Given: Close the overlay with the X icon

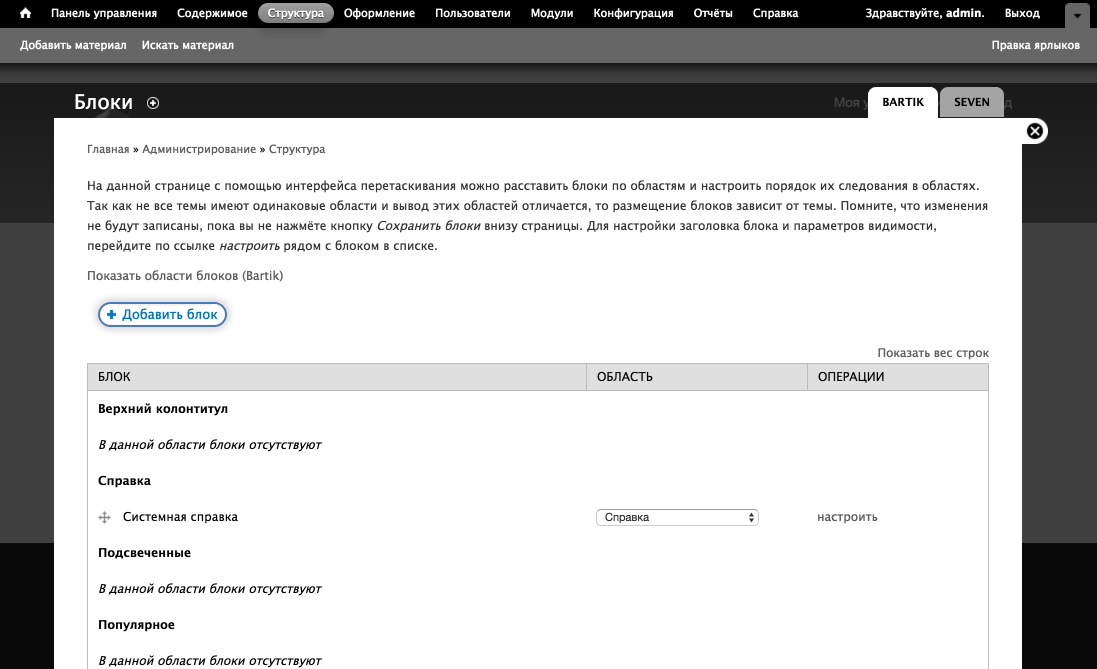Looking at the screenshot, I should pos(1035,131).
